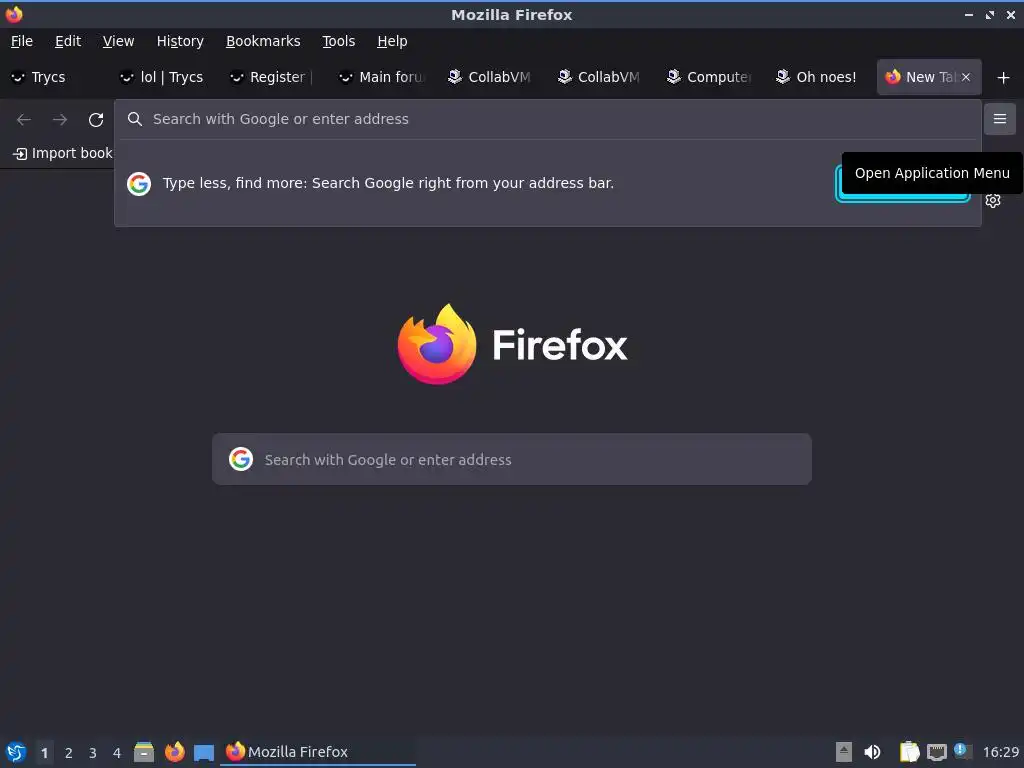The height and width of the screenshot is (768, 1024).
Task: Go forward one page
Action: point(60,120)
